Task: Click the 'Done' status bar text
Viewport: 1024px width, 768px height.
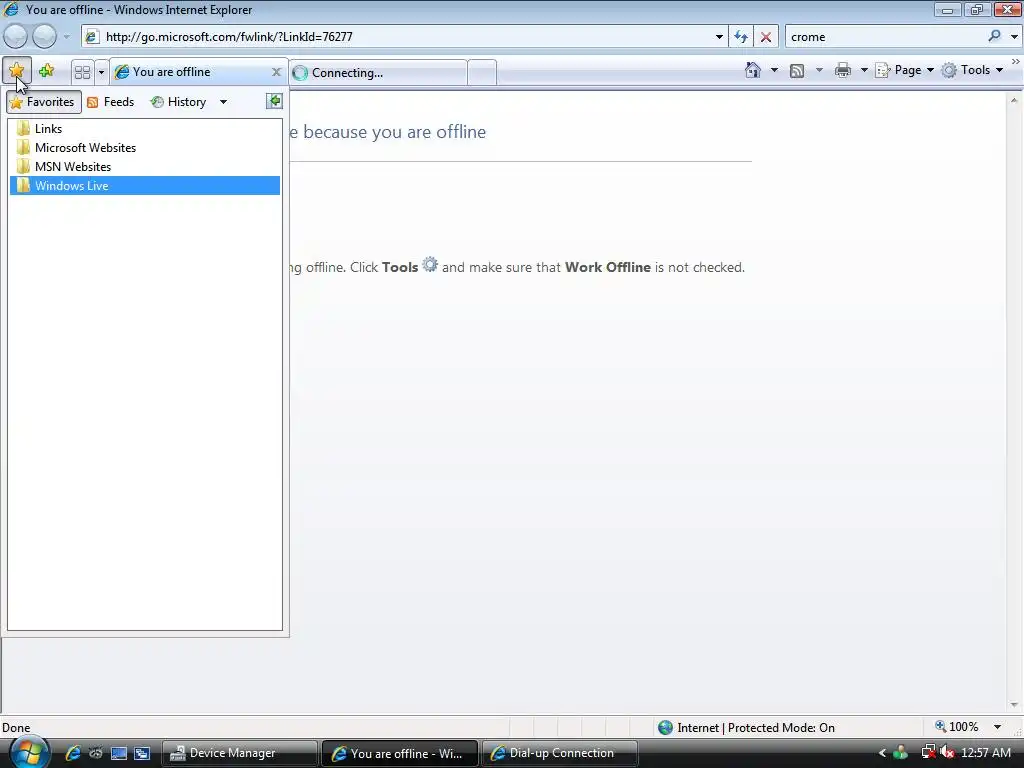Action: [16, 728]
